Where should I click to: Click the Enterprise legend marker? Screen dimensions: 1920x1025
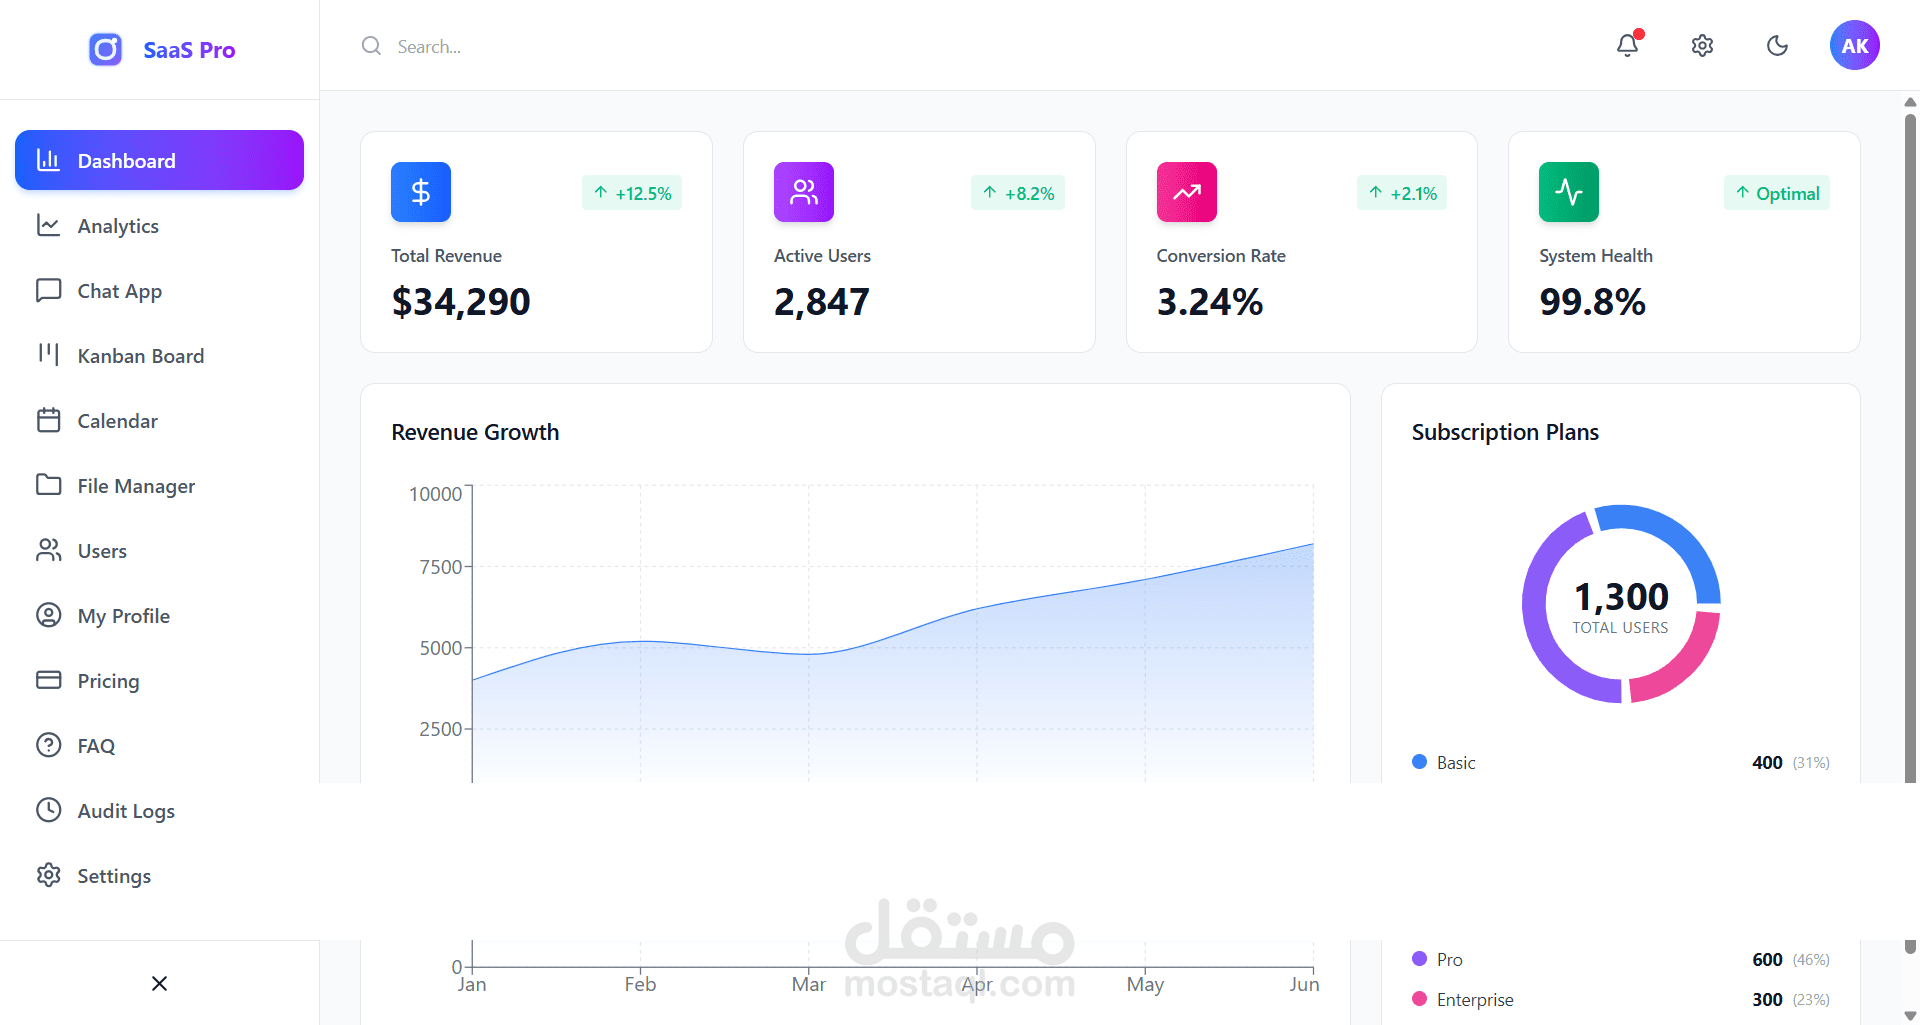[x=1419, y=999]
